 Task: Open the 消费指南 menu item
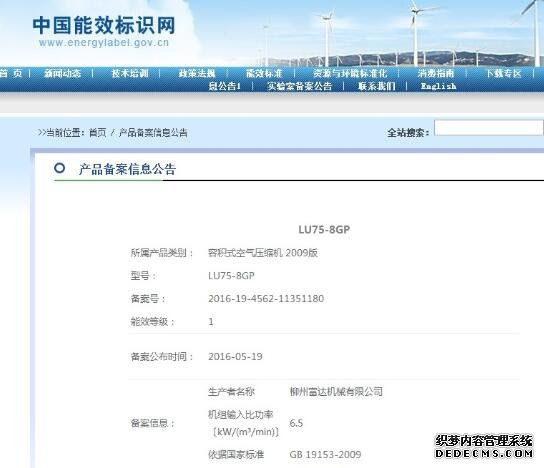tap(436, 74)
